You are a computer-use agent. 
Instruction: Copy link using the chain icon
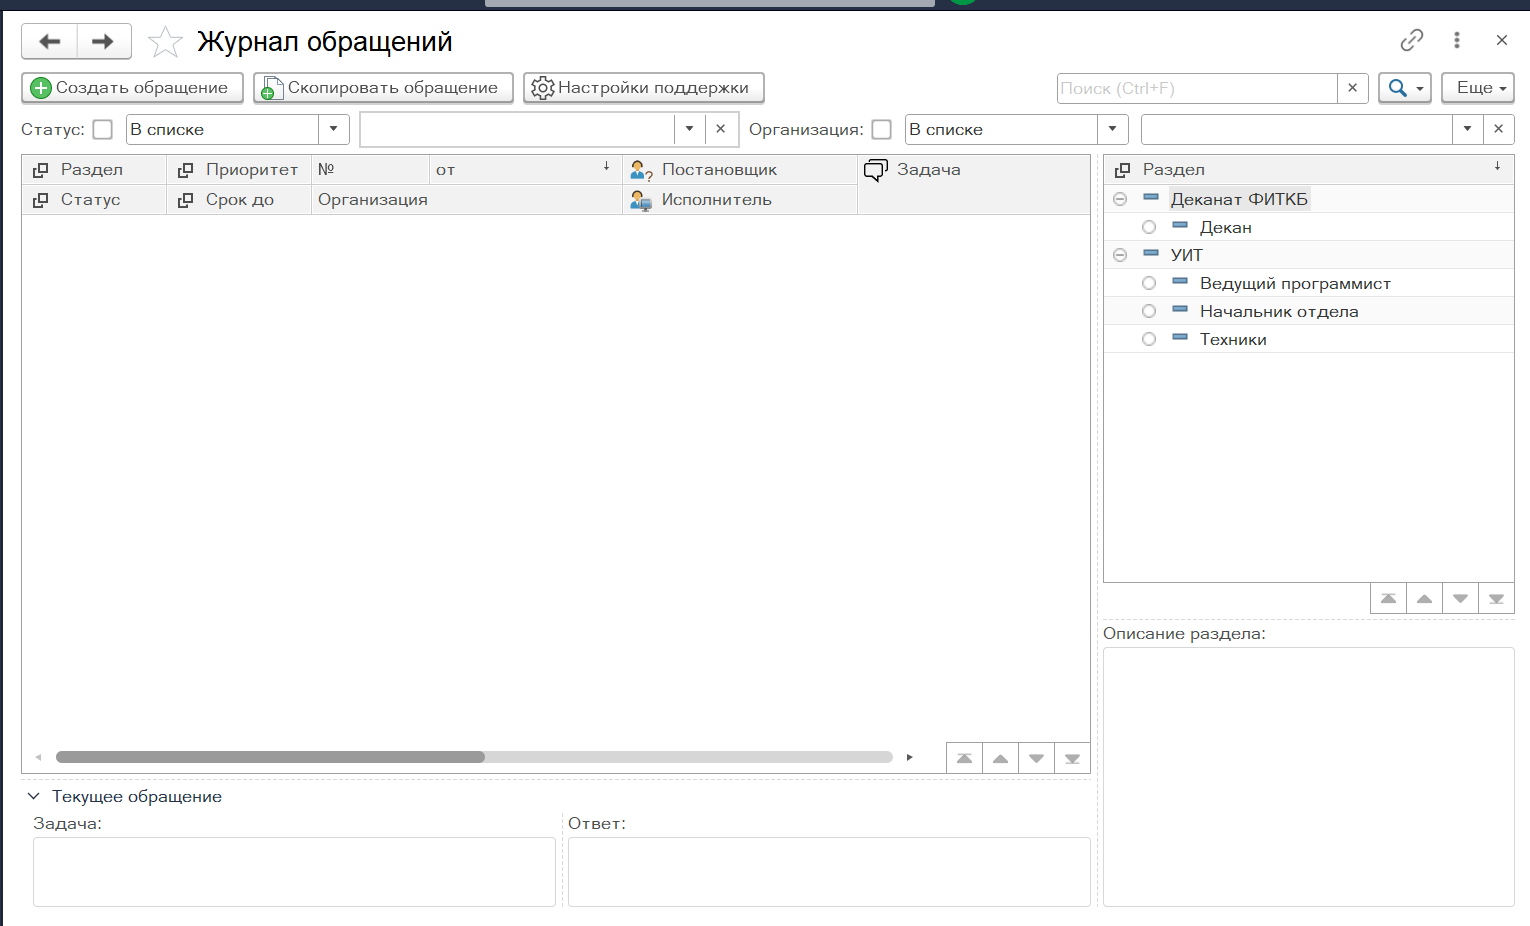point(1411,40)
